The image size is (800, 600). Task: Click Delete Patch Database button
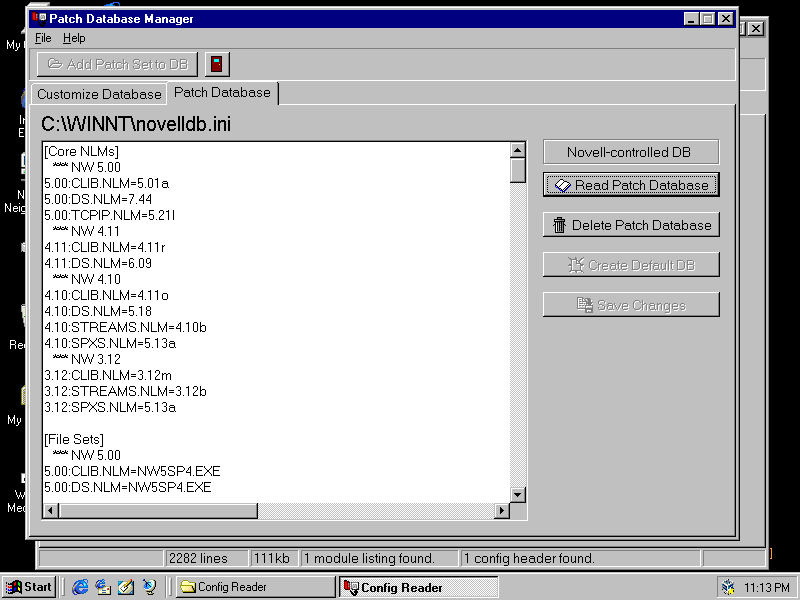click(x=631, y=225)
